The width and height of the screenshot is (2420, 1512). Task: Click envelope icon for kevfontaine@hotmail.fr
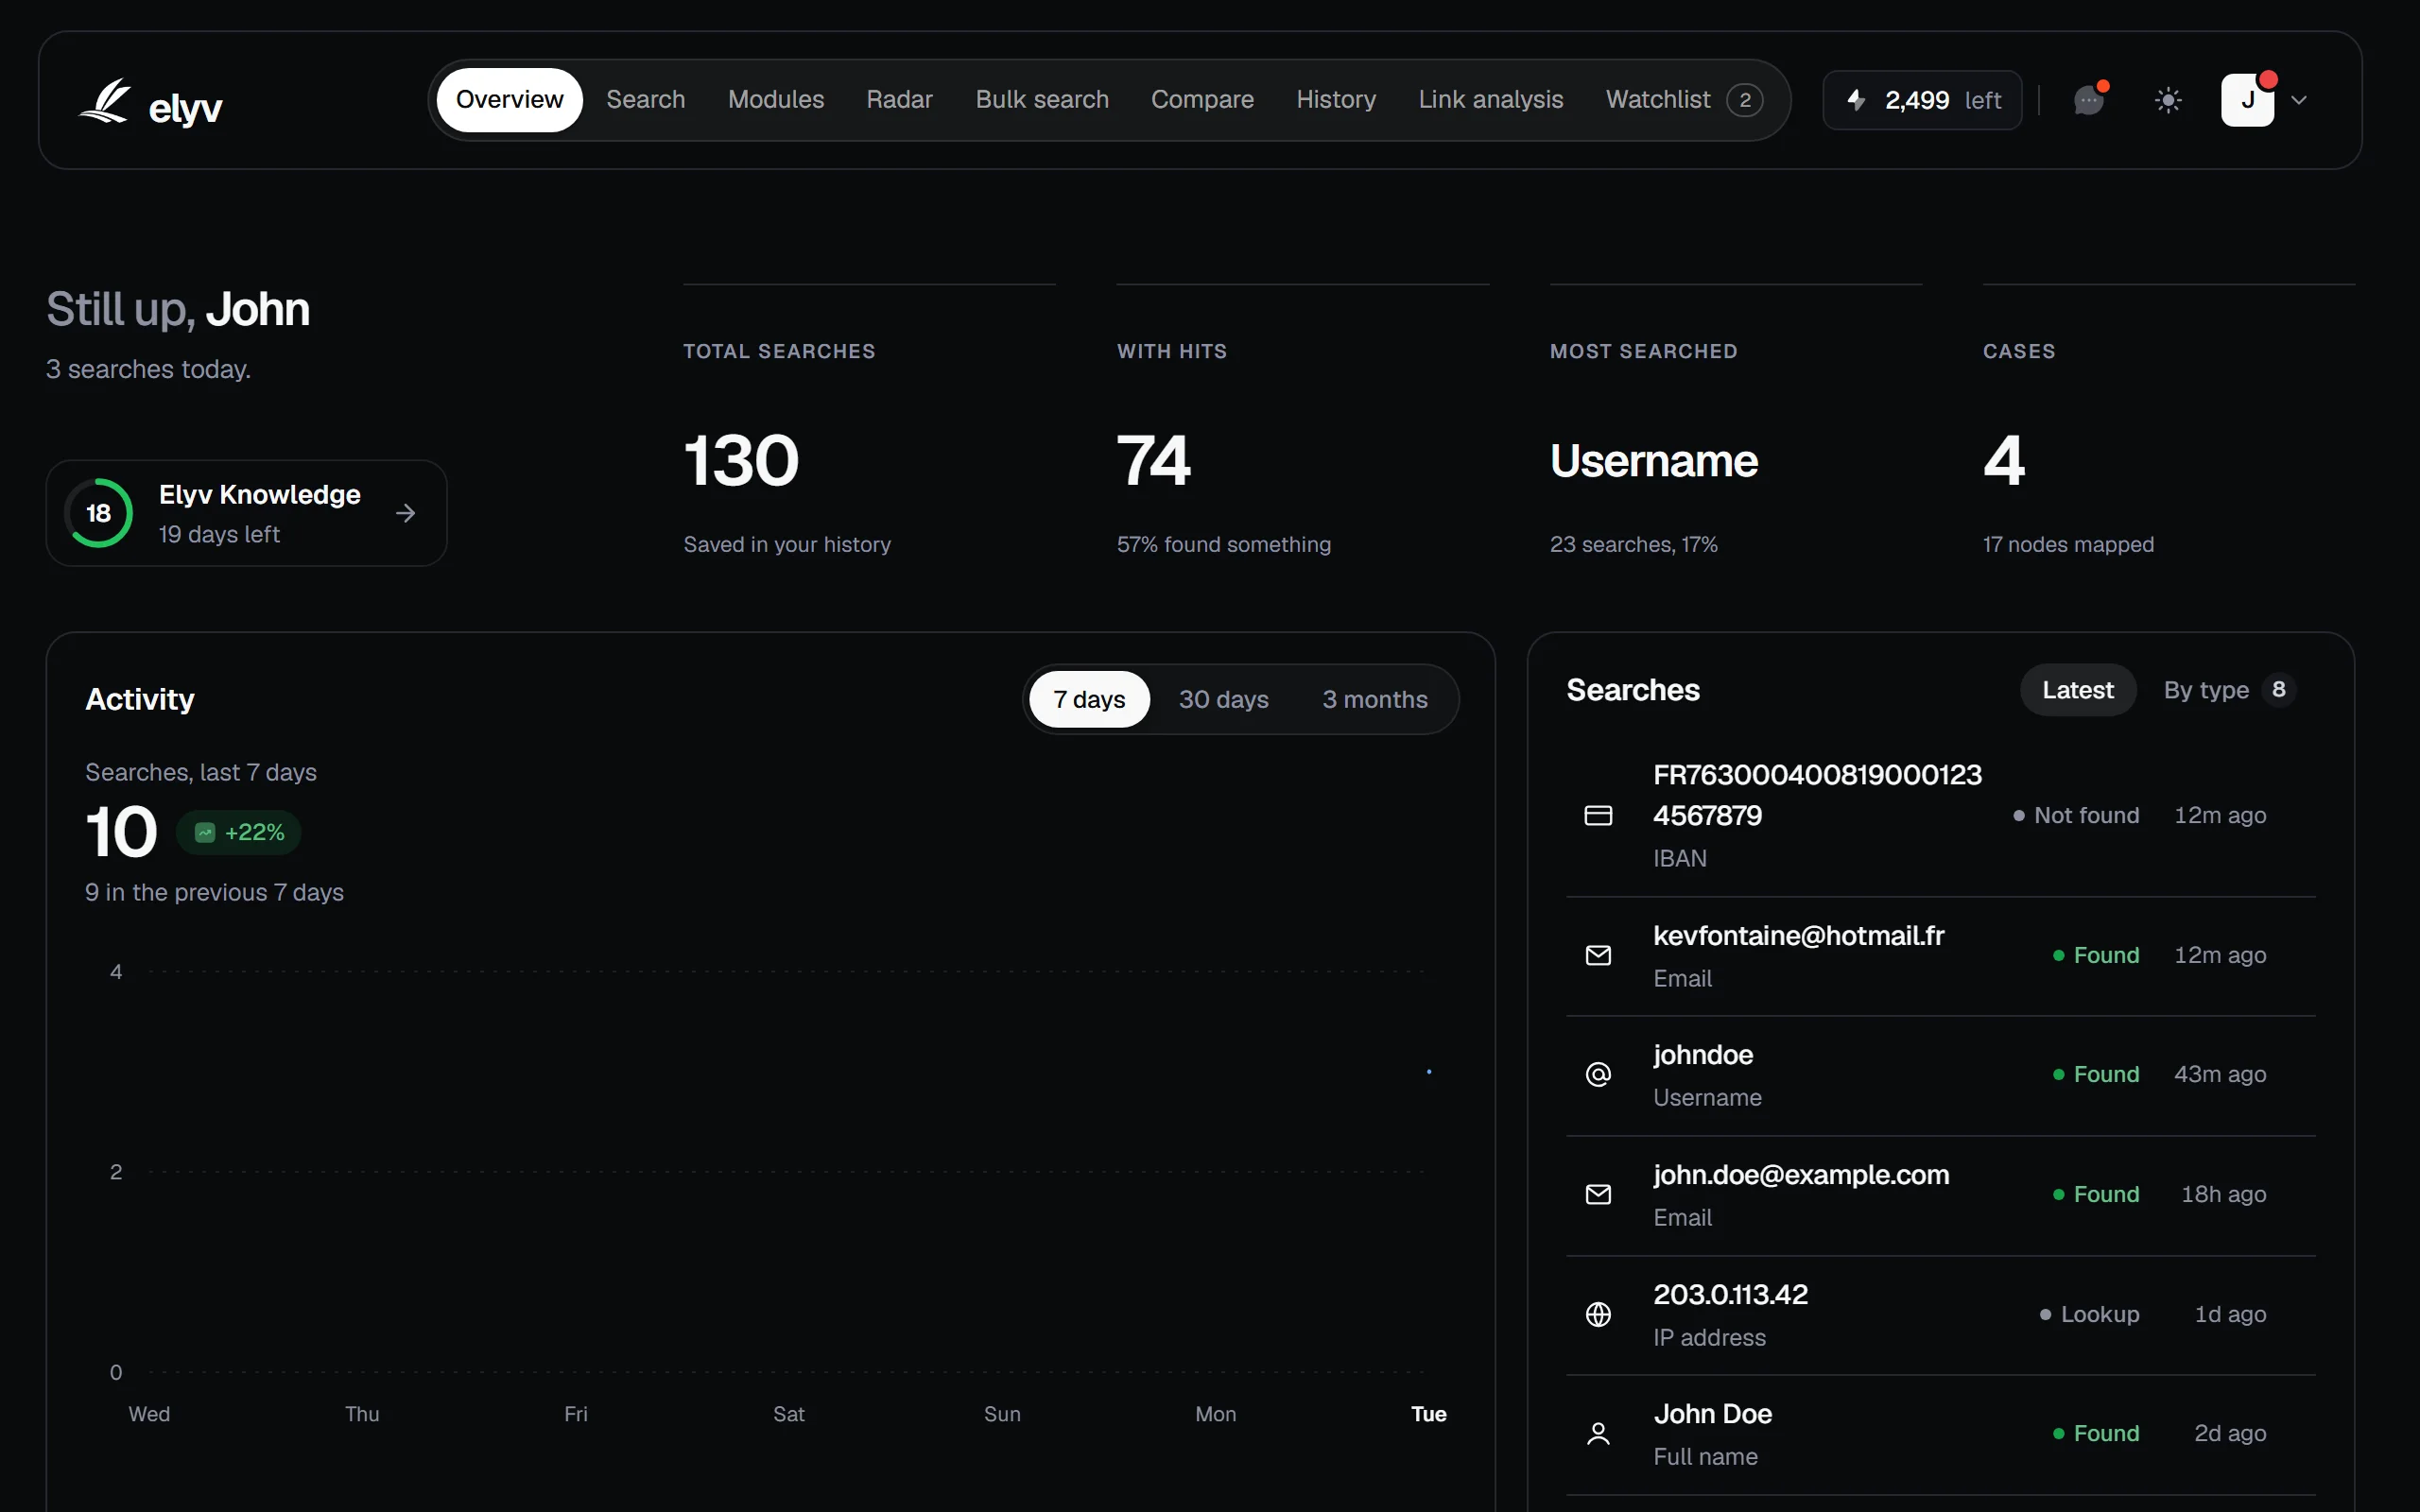(x=1598, y=955)
